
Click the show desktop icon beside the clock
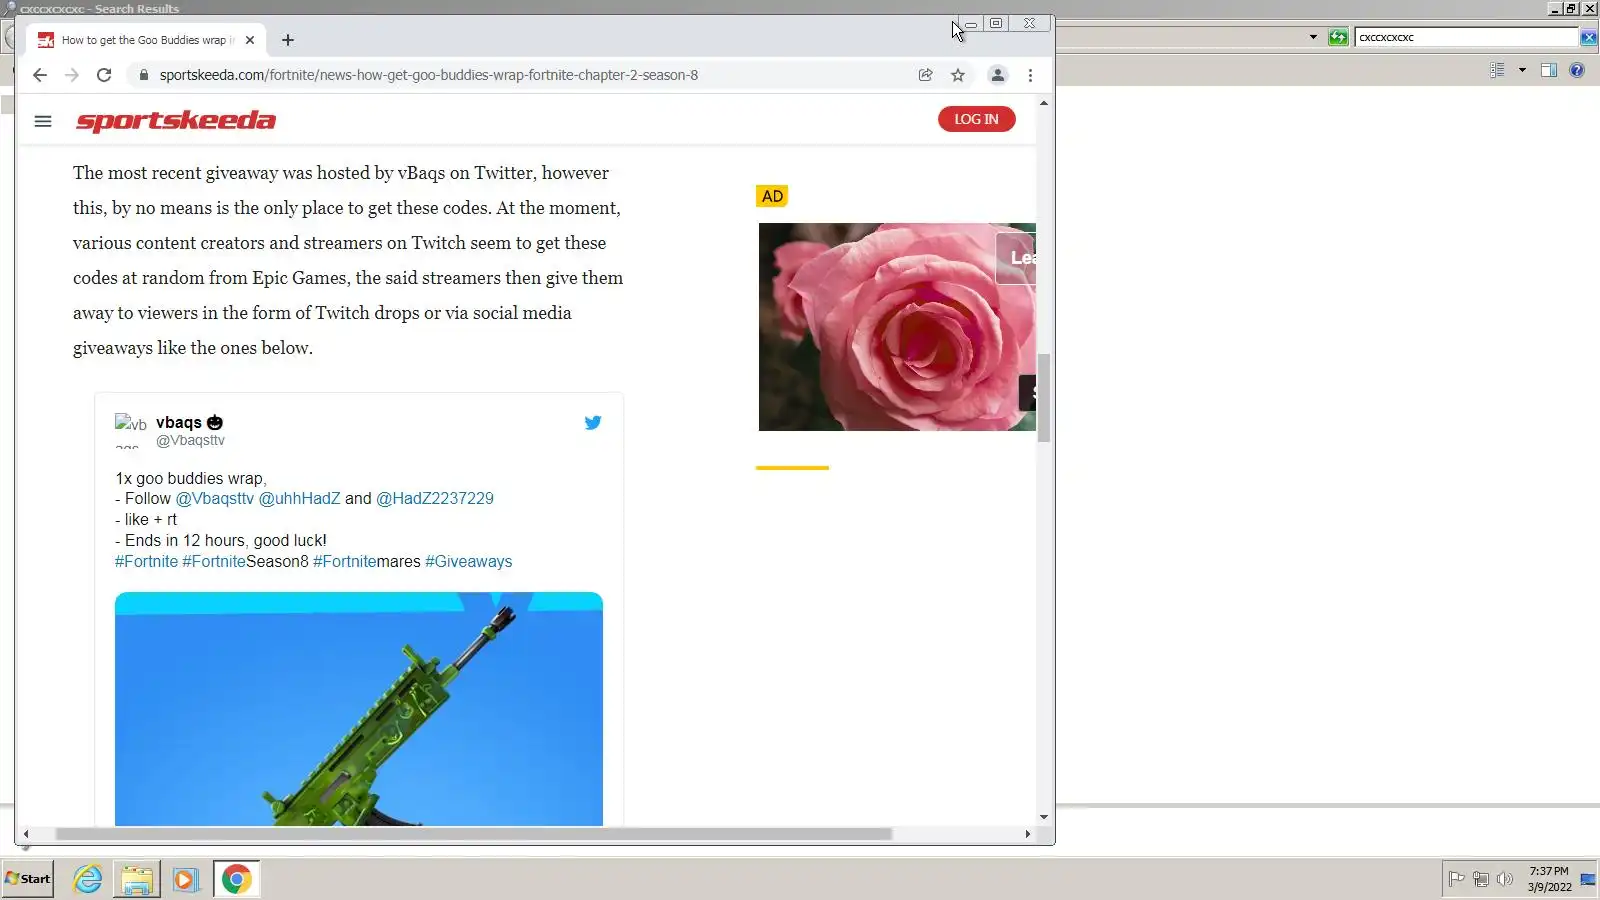(x=1588, y=879)
